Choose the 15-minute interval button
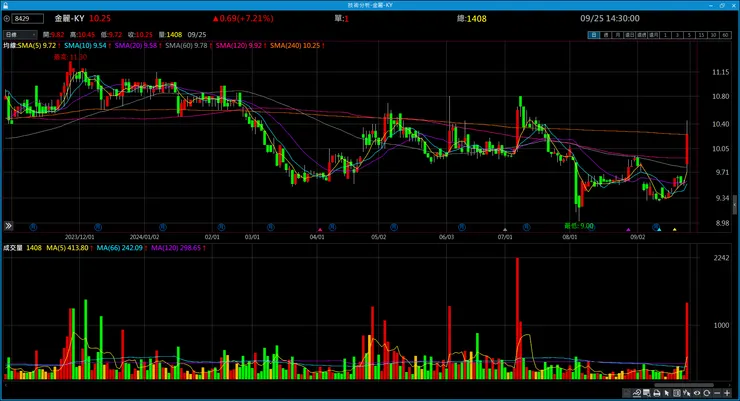The width and height of the screenshot is (740, 401). [701, 35]
